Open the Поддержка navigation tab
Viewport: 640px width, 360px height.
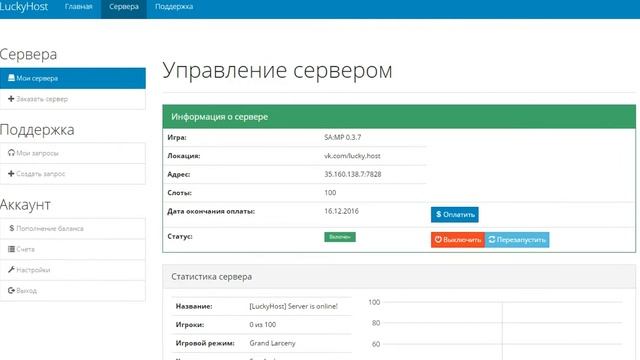click(174, 7)
